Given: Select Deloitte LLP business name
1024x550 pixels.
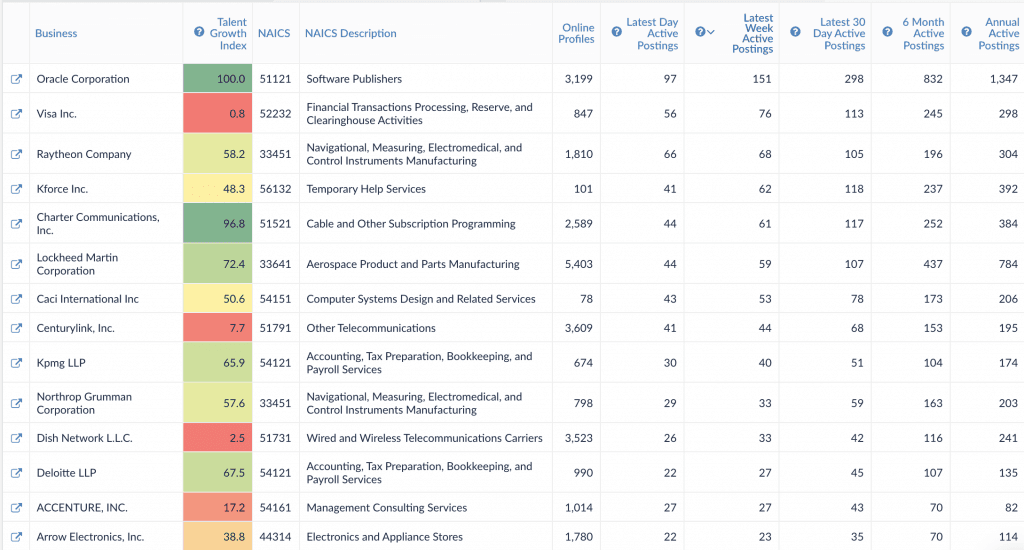Looking at the screenshot, I should 67,473.
